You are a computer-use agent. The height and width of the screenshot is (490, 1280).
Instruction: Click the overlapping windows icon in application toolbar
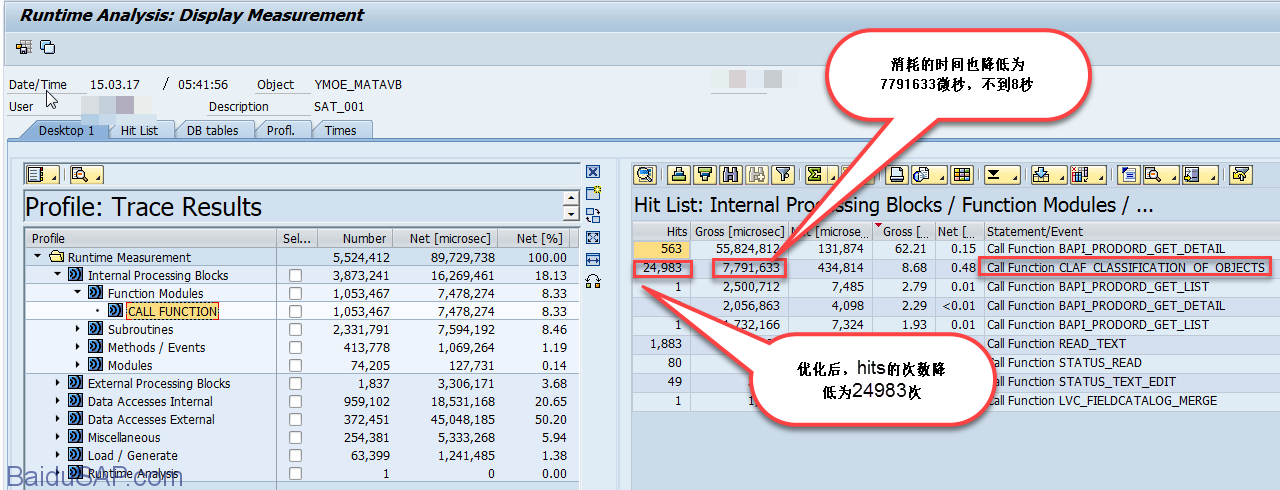pyautogui.click(x=47, y=47)
